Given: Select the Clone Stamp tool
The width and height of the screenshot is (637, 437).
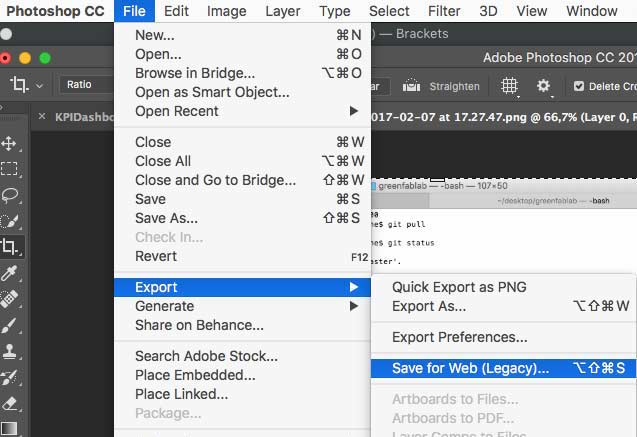Looking at the screenshot, I should (x=10, y=351).
